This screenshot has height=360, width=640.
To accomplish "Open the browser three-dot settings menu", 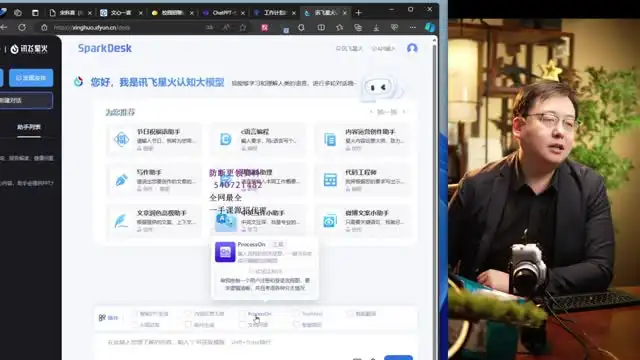I will (x=413, y=27).
